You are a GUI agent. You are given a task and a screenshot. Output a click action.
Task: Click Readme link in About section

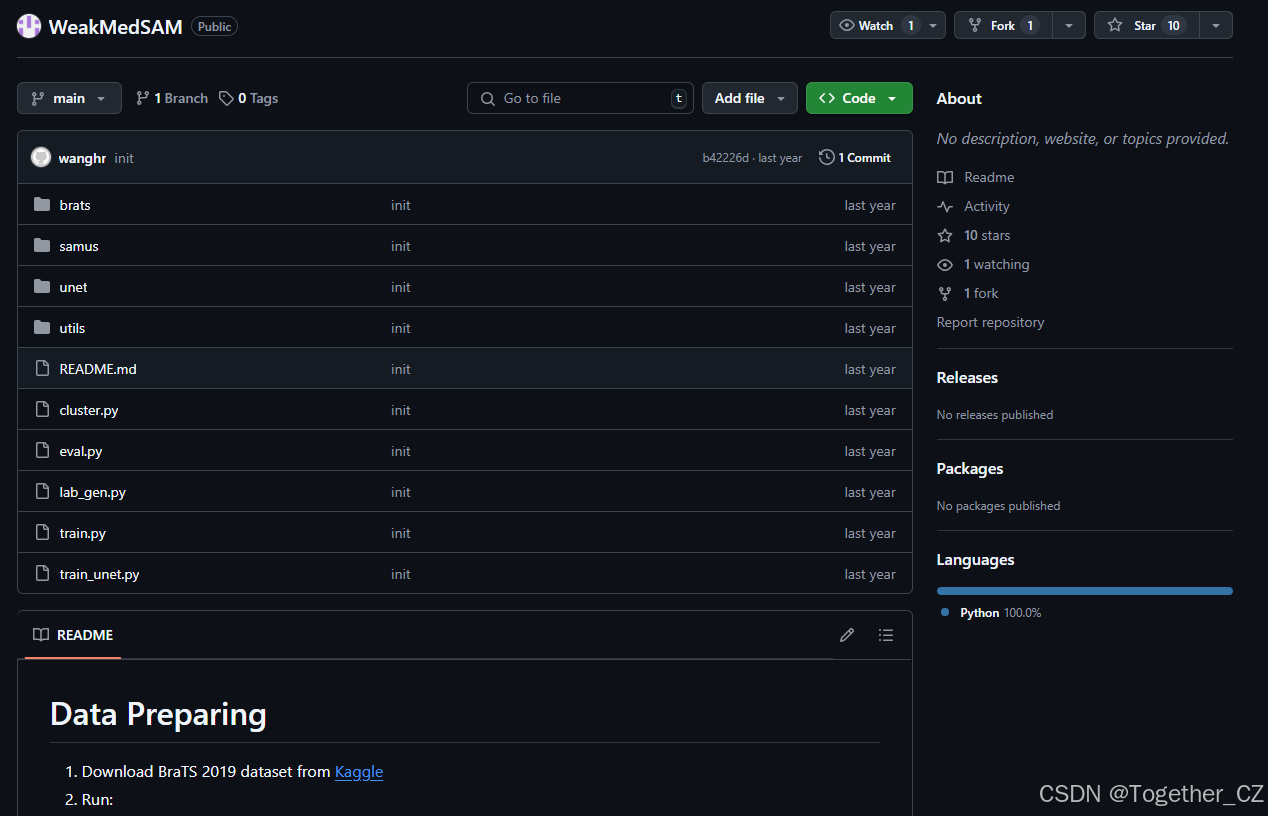pos(989,177)
